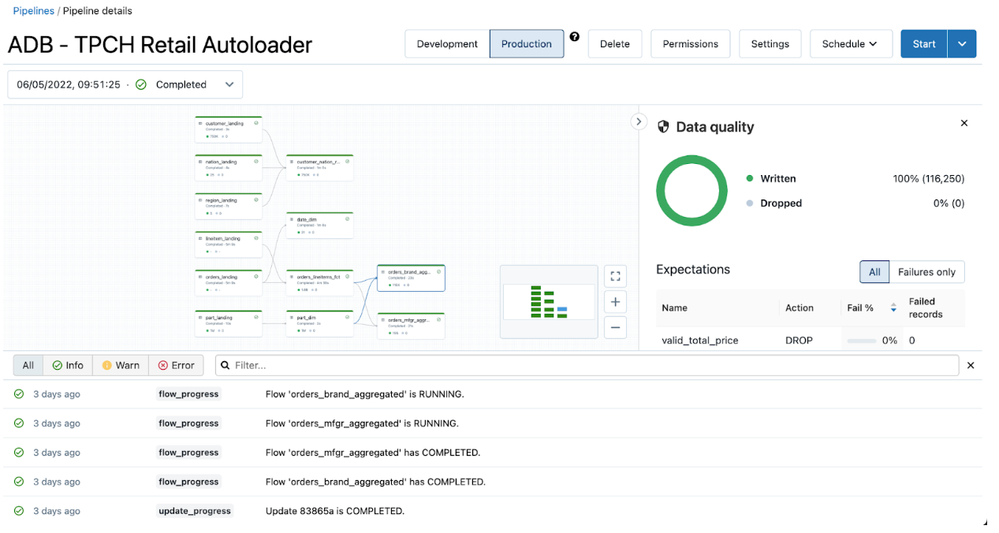Delete the pipeline
Image resolution: width=999 pixels, height=533 pixels.
click(x=615, y=44)
